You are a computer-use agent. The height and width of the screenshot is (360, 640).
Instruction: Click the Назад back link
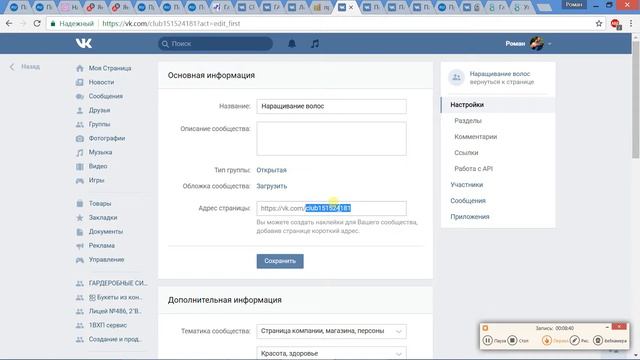(25, 67)
